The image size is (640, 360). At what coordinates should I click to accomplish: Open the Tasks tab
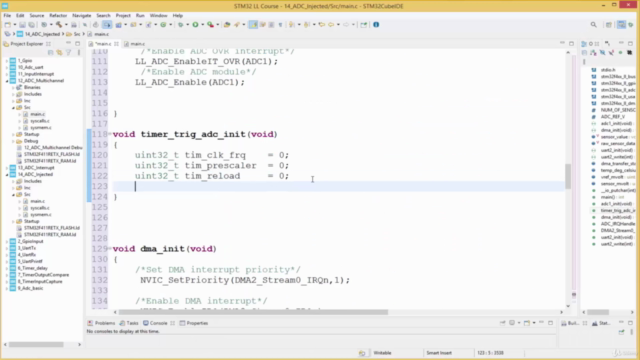tap(129, 323)
